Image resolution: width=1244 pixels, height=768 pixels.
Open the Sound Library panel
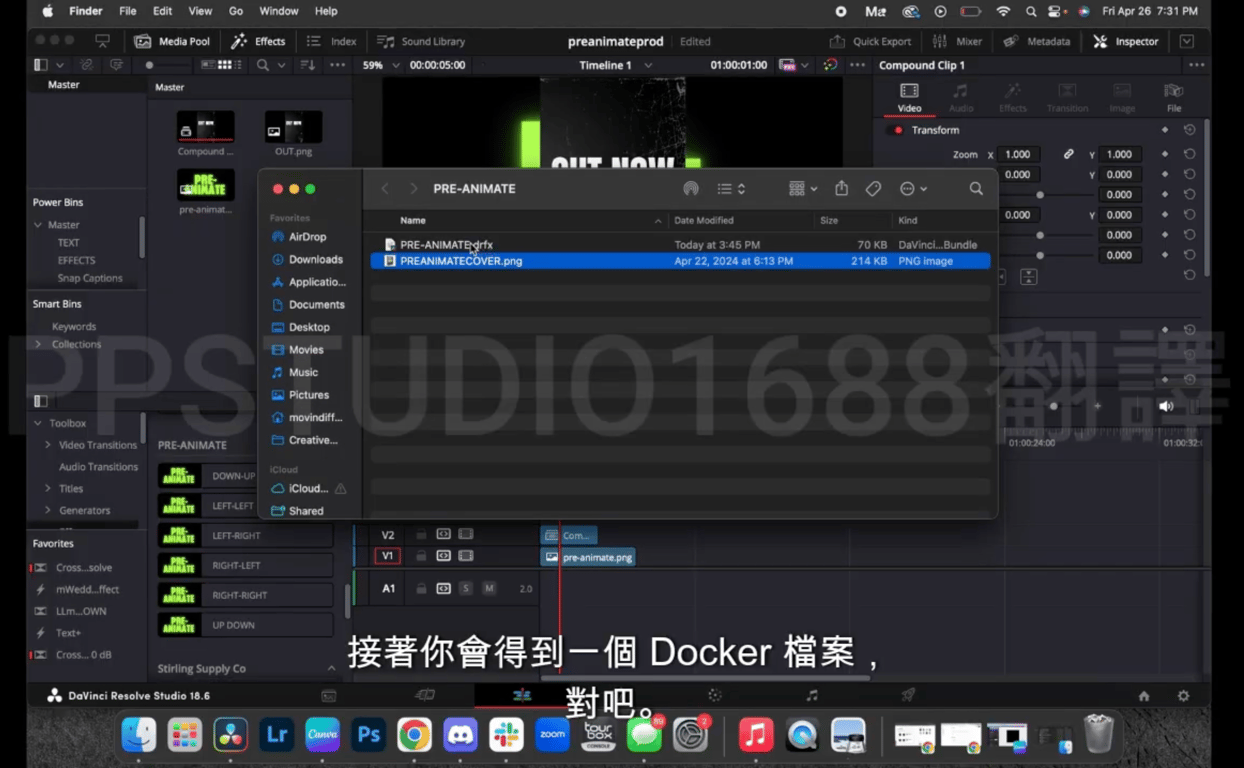[x=421, y=41]
